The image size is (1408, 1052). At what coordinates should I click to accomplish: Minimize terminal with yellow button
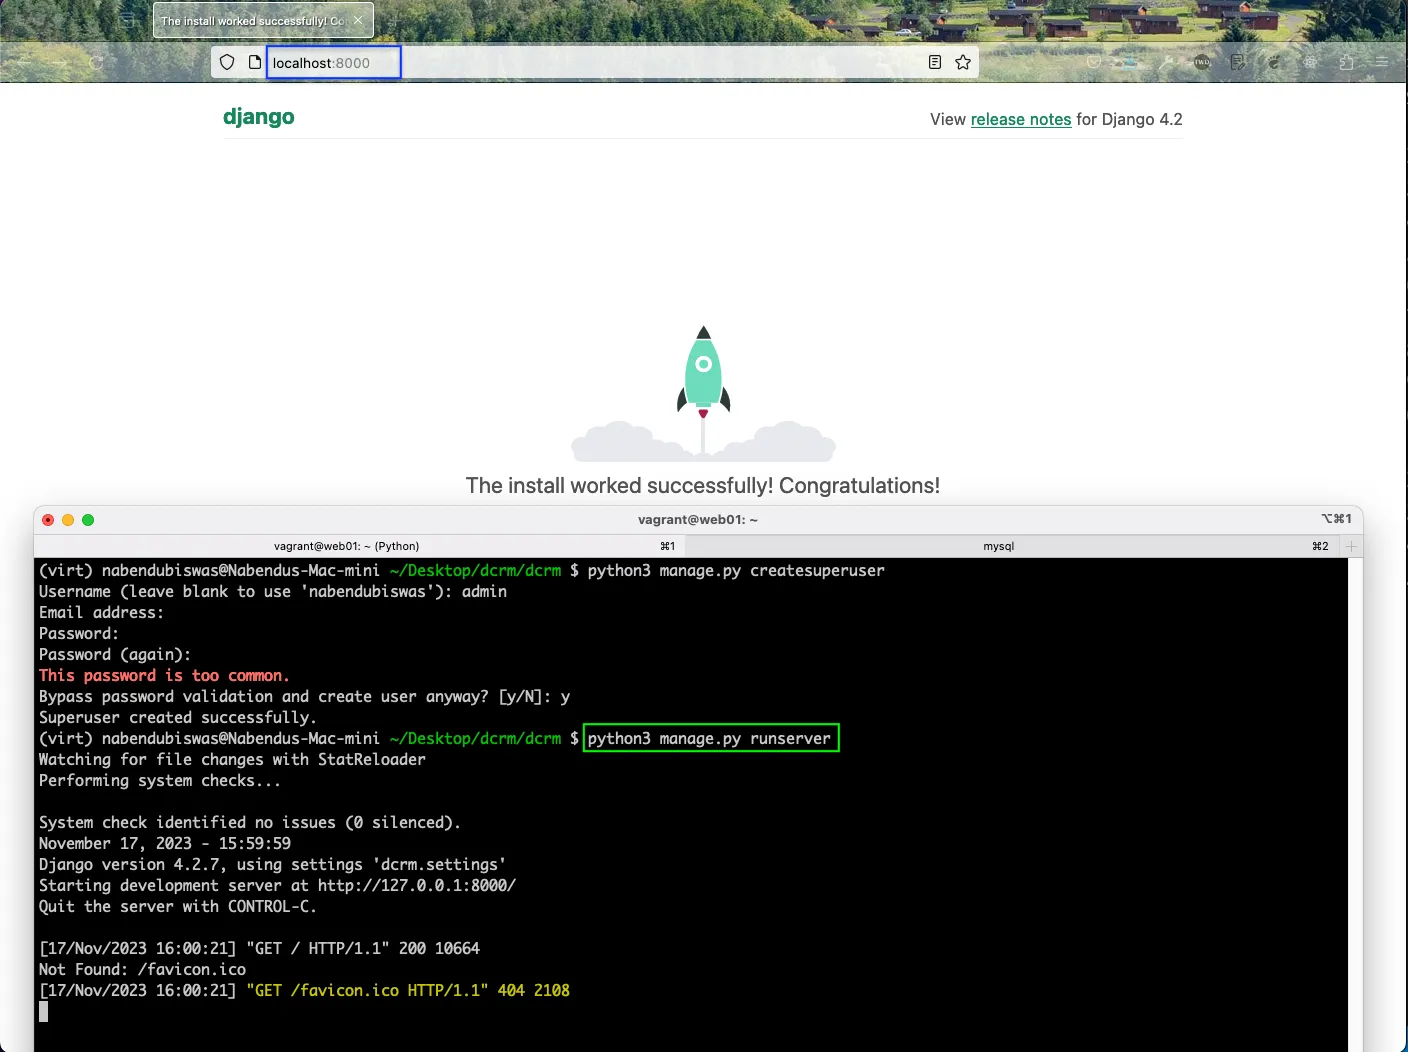(x=68, y=520)
